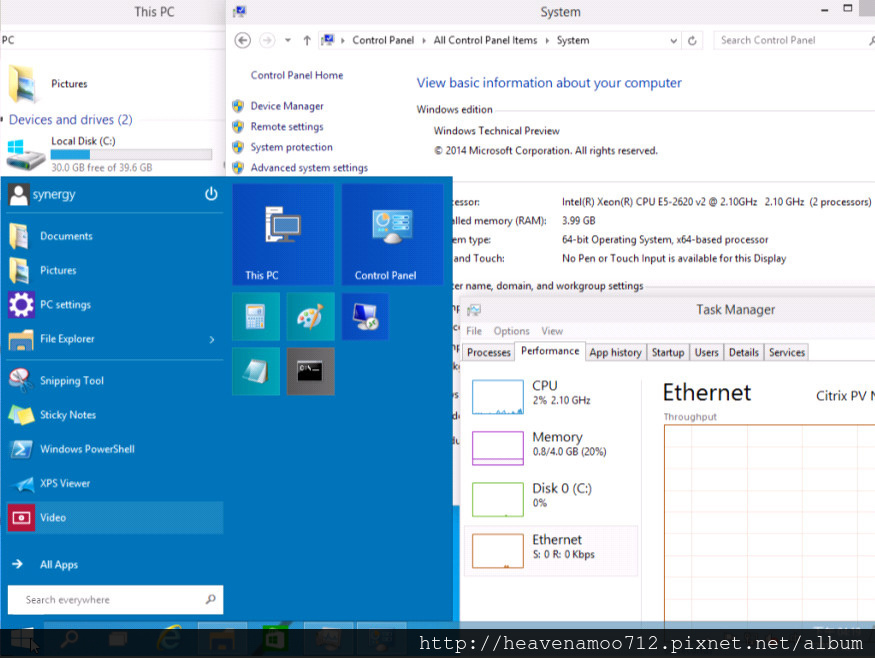Expand the chevron after All Control Panel Items

(x=547, y=40)
